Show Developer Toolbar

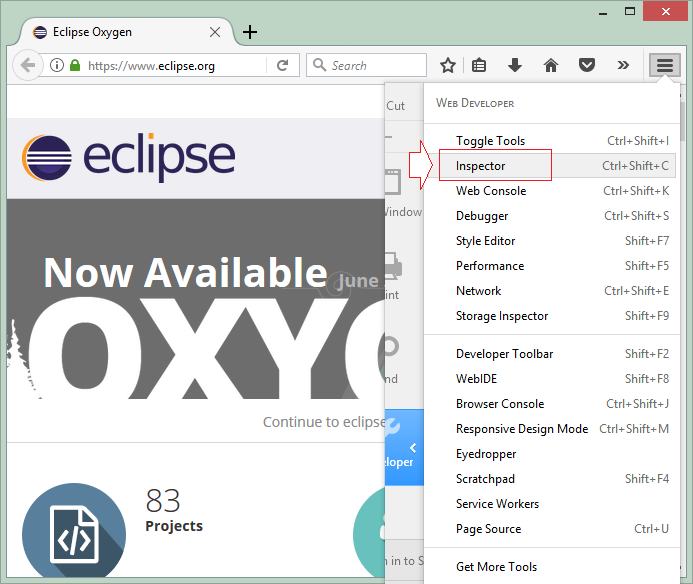tap(551, 354)
